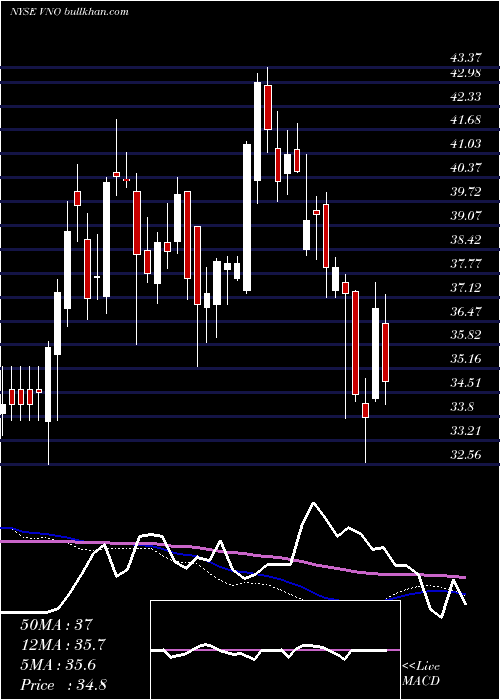Click the 50MA : 37 readout

coord(56,625)
